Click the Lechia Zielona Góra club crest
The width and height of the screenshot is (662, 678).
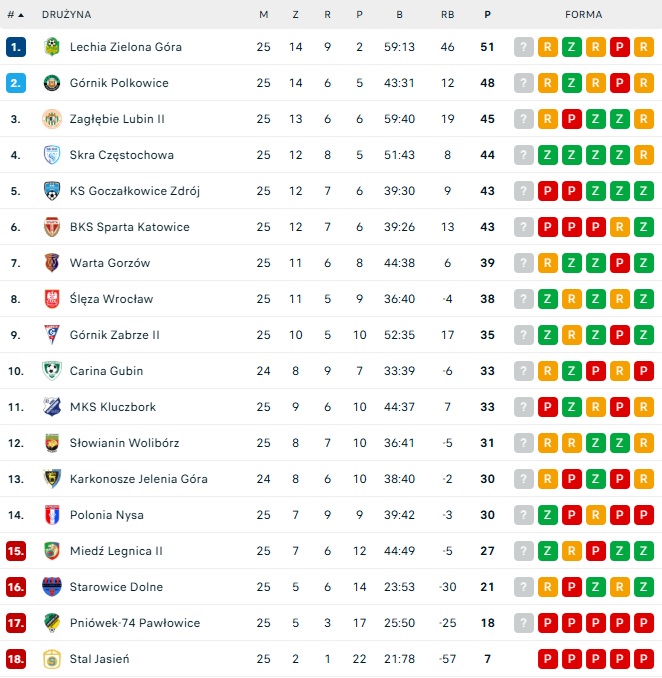52,47
